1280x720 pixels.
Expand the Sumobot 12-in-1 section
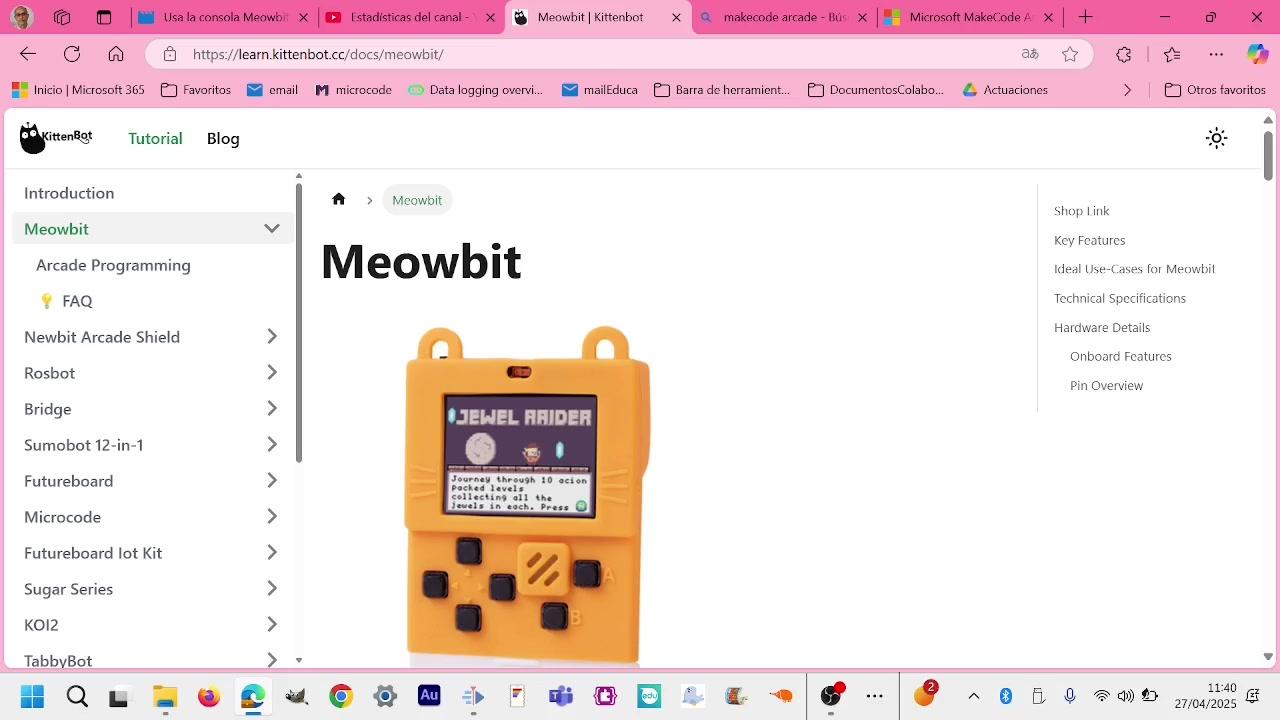point(272,445)
